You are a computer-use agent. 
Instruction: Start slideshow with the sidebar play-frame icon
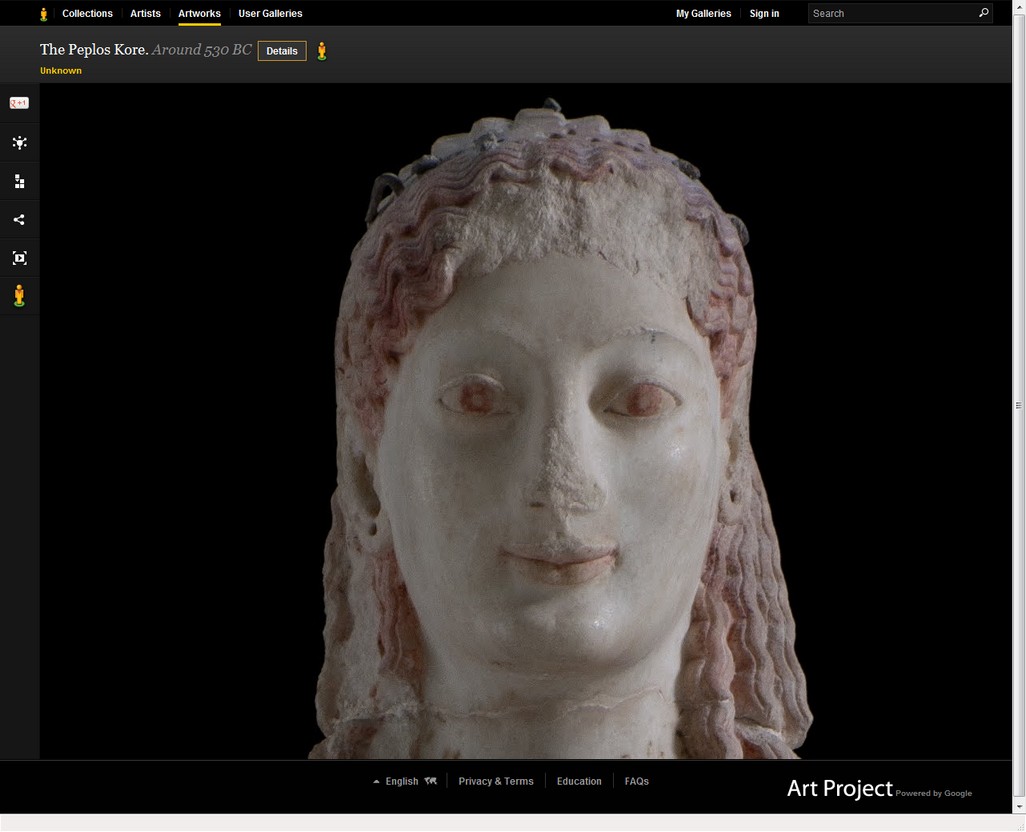(x=20, y=258)
